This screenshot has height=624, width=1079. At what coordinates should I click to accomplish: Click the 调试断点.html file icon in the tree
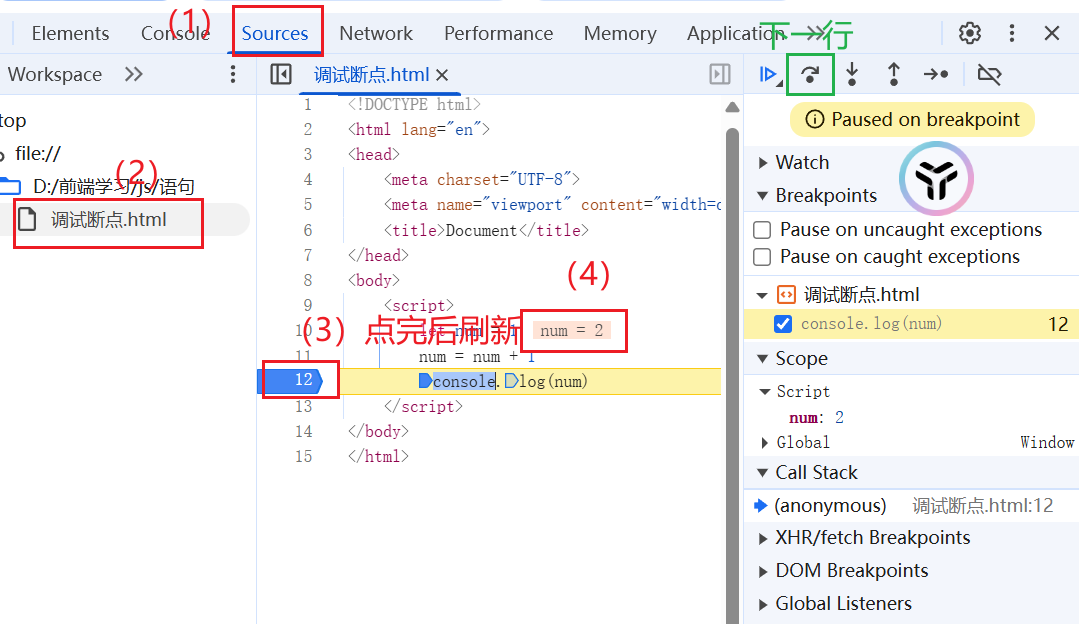point(27,219)
